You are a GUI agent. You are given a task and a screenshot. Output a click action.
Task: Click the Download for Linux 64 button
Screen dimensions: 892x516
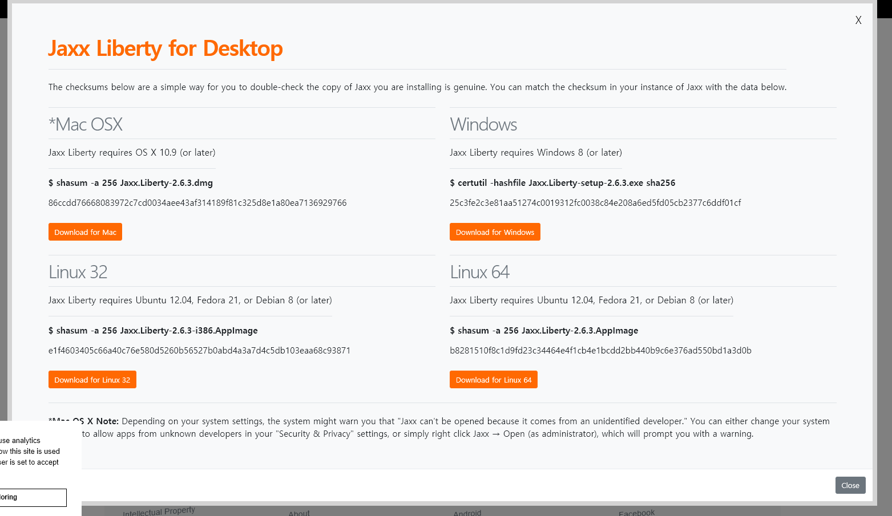493,379
